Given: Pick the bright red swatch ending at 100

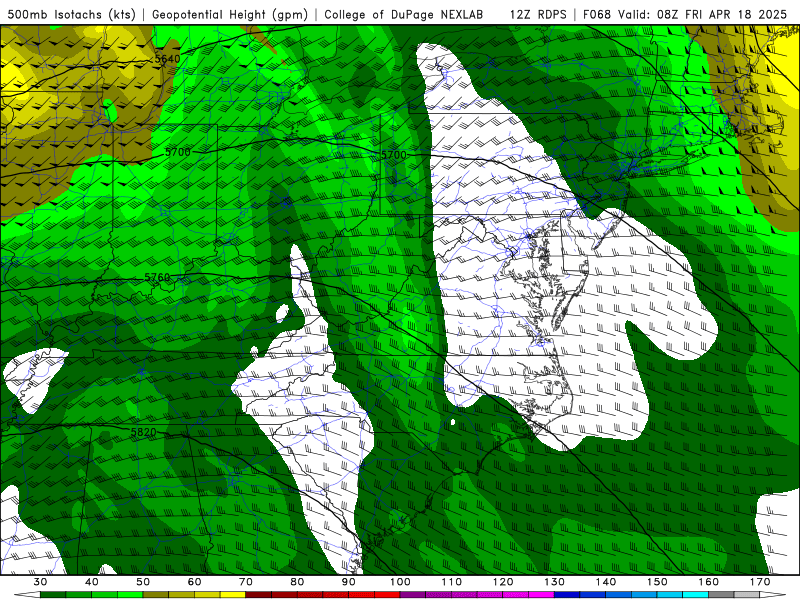Looking at the screenshot, I should 387,595.
